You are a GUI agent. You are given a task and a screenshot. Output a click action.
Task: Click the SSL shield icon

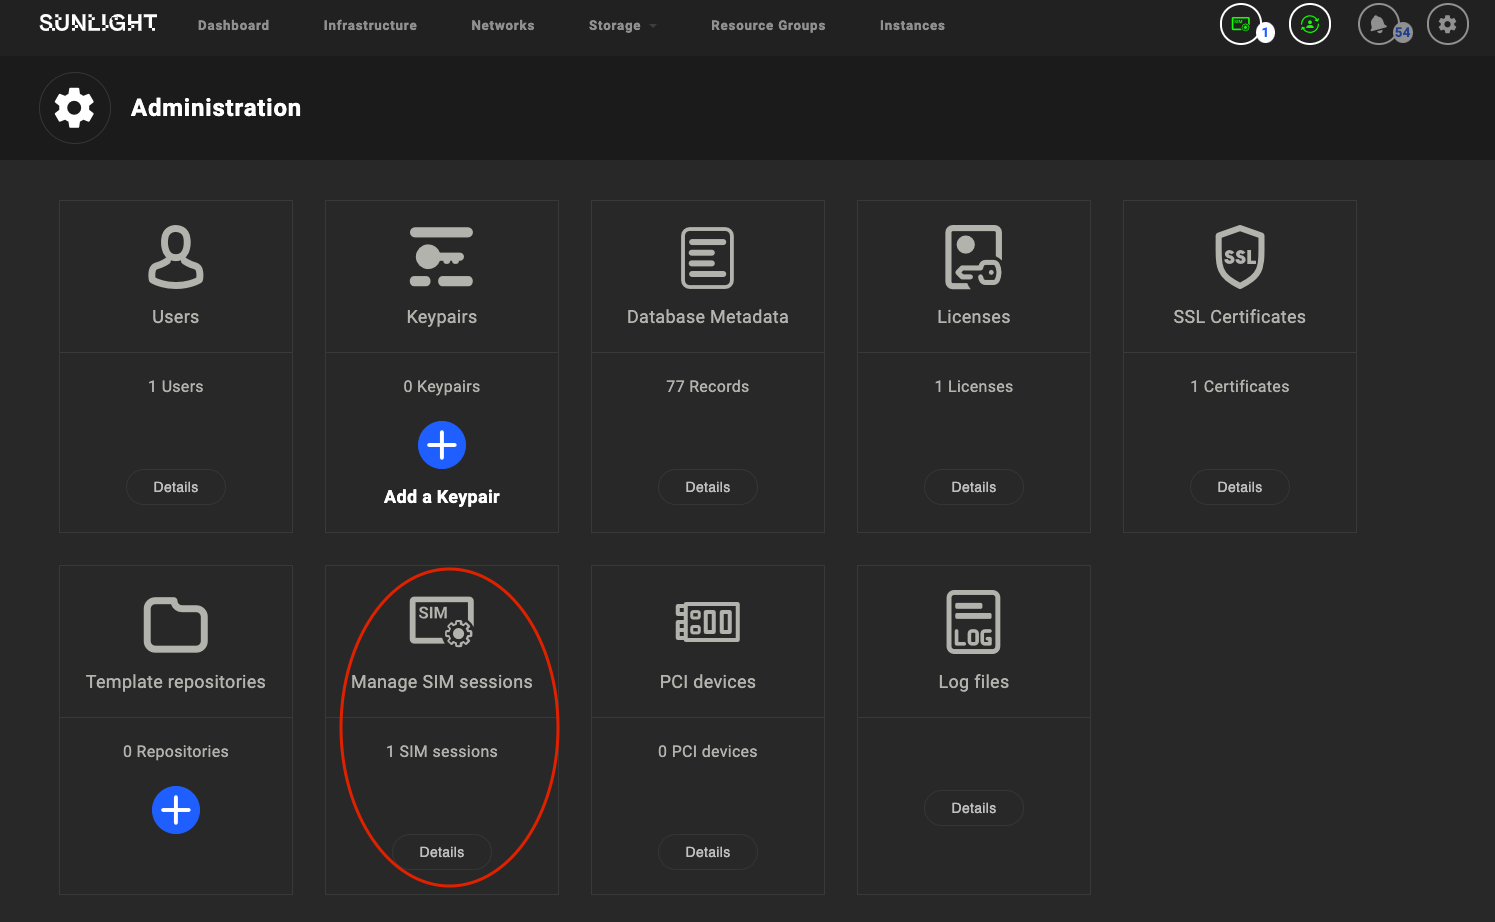(x=1240, y=257)
